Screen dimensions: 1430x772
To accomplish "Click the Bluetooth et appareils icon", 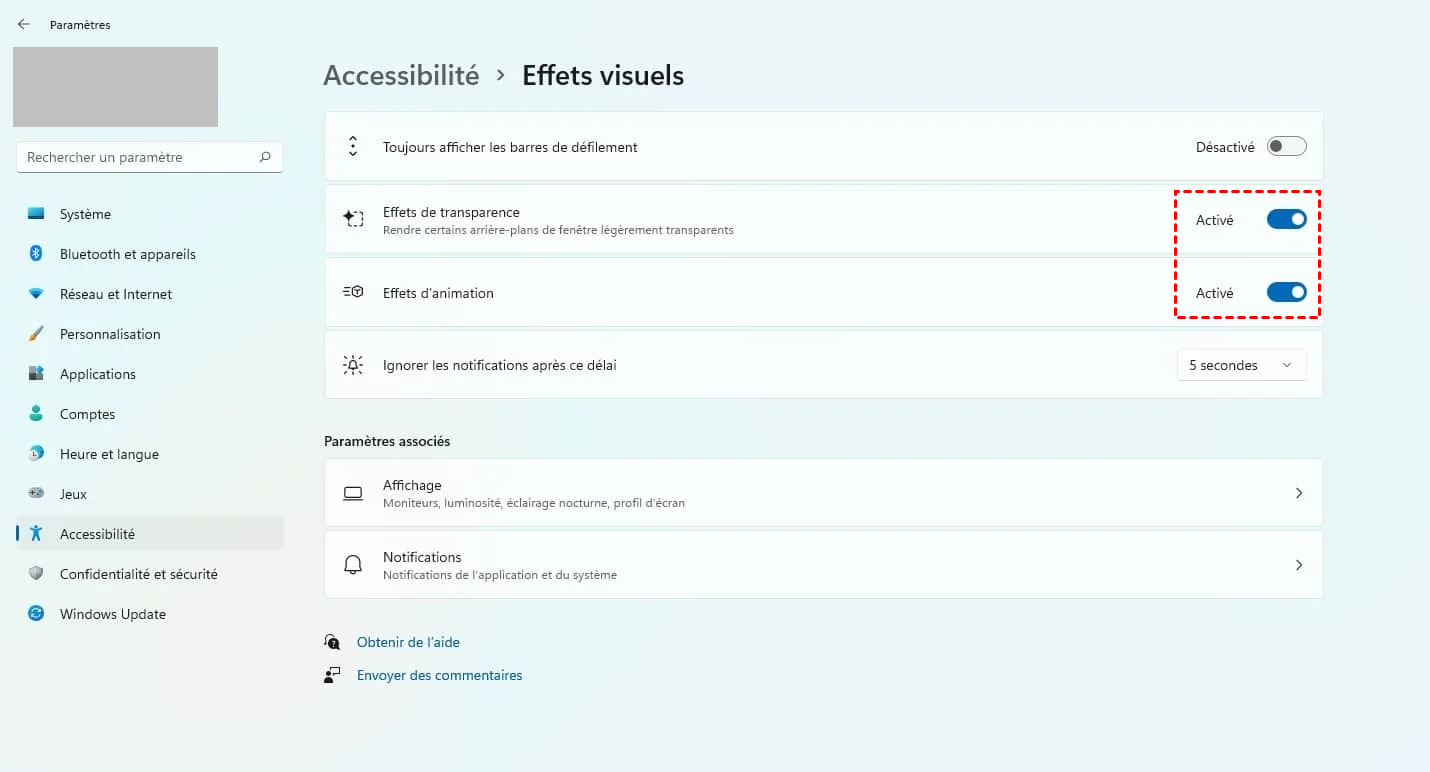I will [36, 254].
